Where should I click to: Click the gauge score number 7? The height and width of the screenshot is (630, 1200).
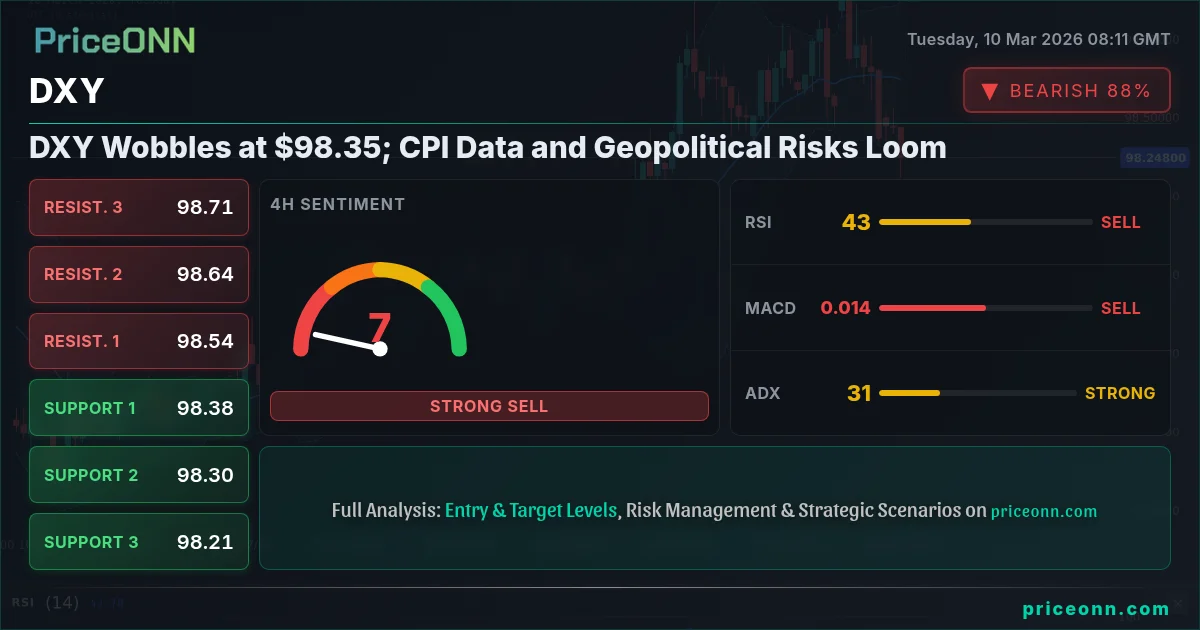380,328
